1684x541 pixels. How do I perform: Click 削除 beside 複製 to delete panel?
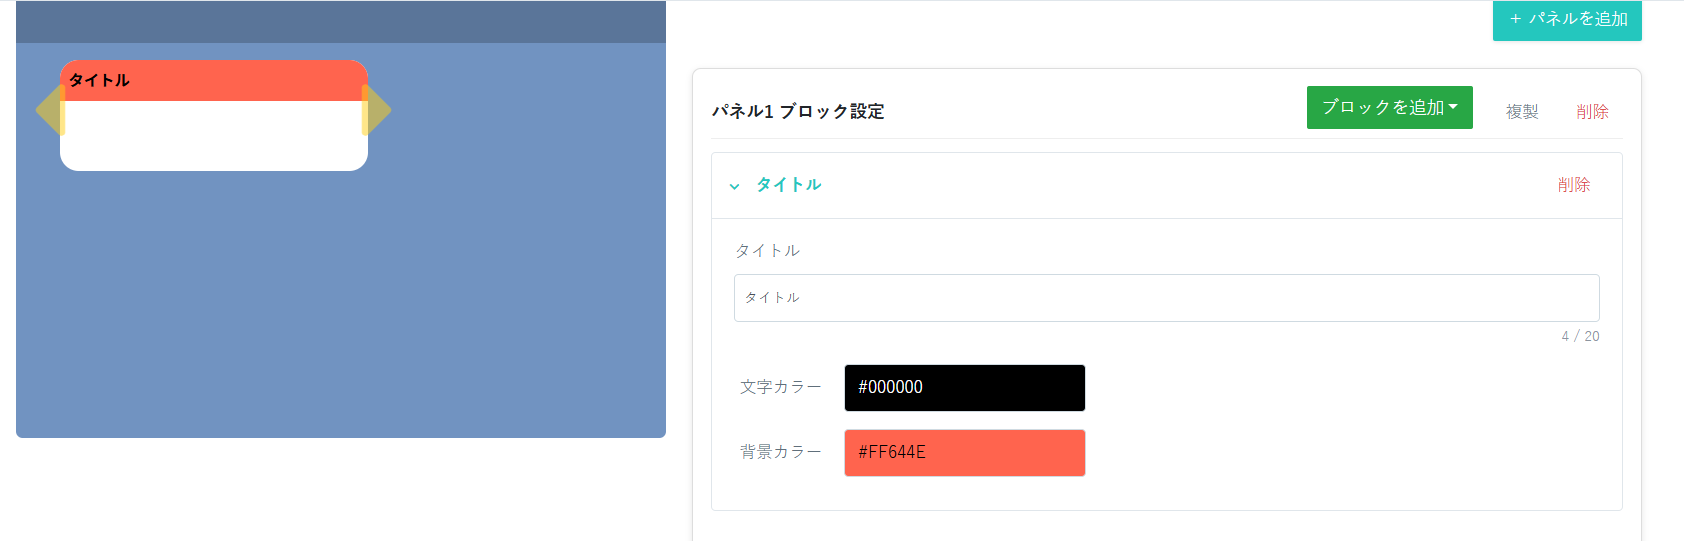point(1592,112)
